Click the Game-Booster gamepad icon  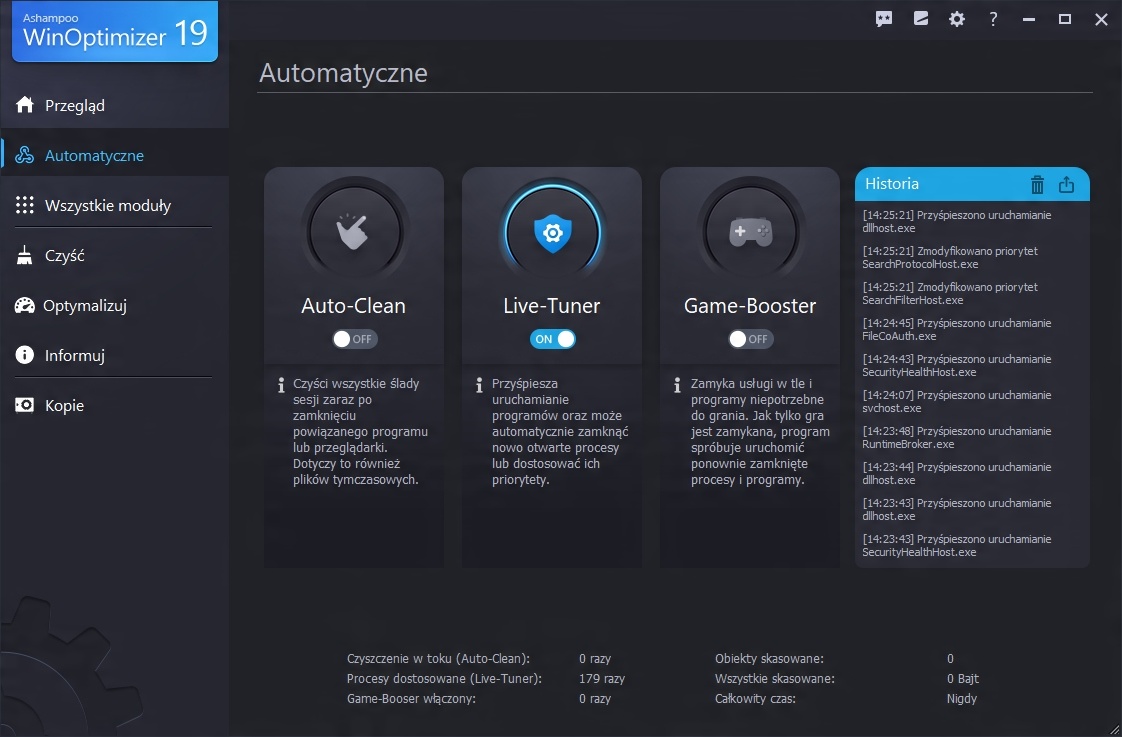pyautogui.click(x=750, y=232)
